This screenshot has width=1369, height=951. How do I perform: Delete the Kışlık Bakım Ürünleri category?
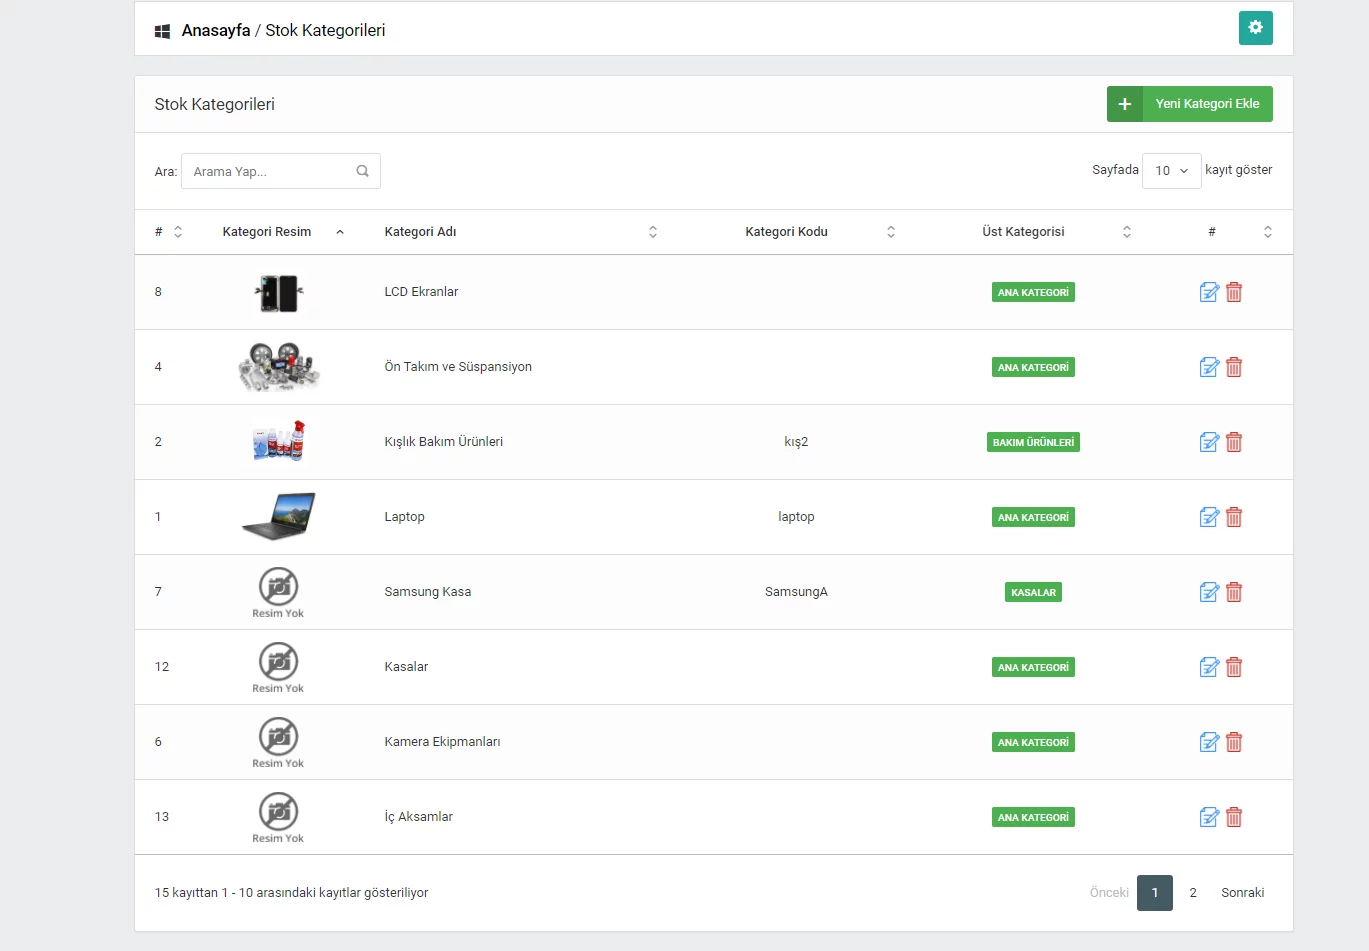click(x=1234, y=442)
